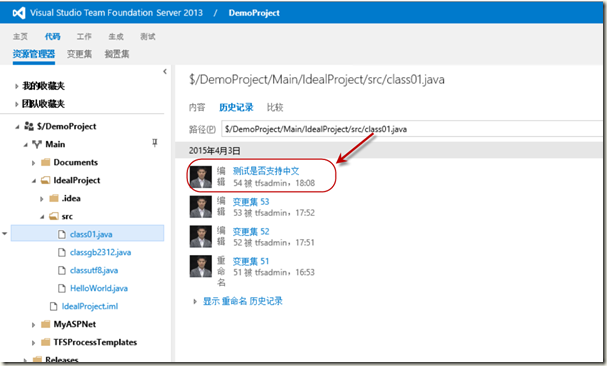Click the avatar of changeset 53
This screenshot has width=607, height=366.
(x=201, y=207)
